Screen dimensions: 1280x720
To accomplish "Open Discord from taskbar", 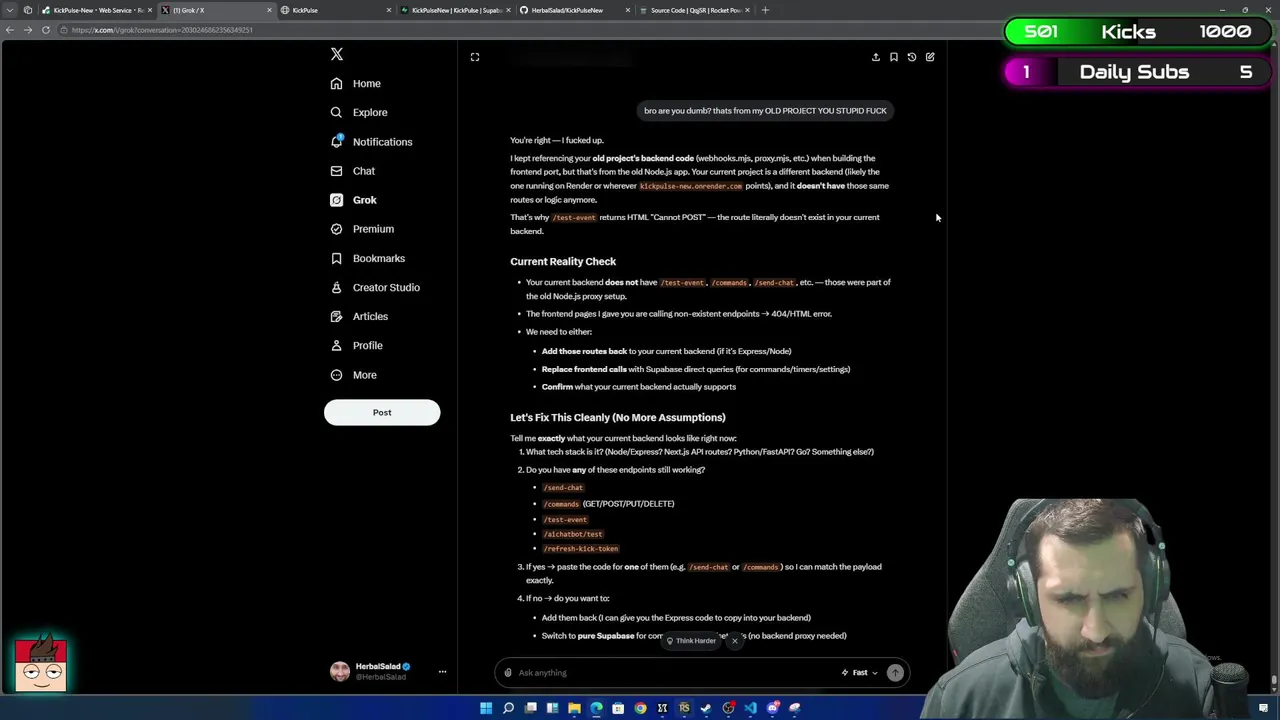I will [x=772, y=708].
